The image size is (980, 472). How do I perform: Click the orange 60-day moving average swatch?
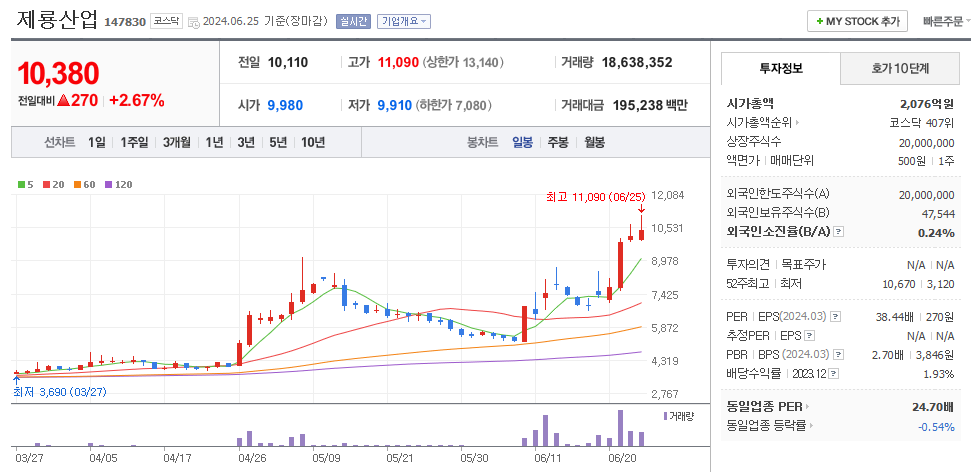(x=77, y=184)
